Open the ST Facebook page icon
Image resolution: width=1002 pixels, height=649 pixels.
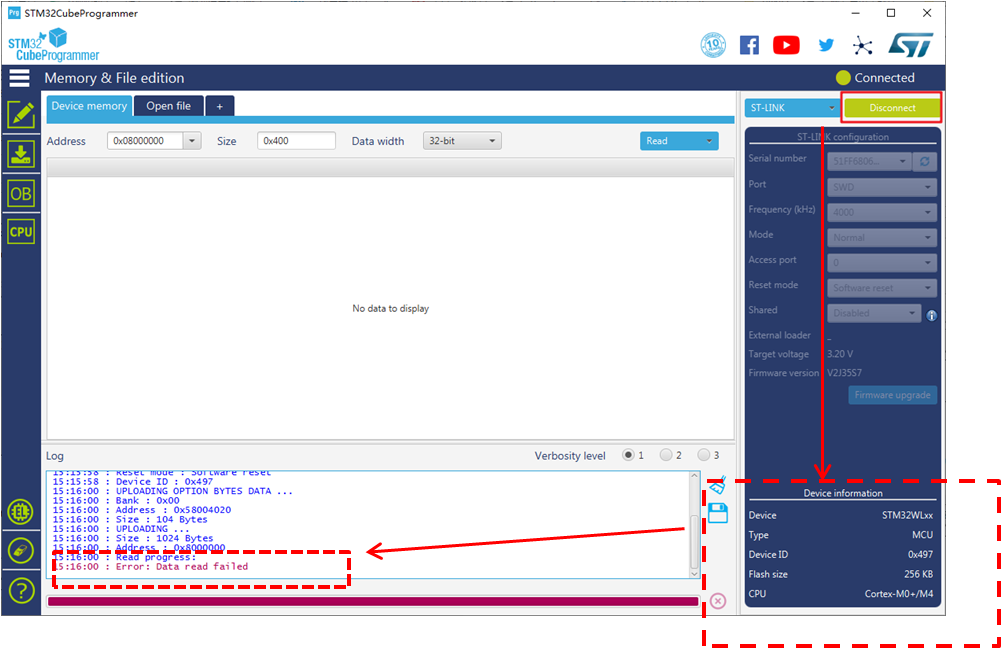coord(749,45)
